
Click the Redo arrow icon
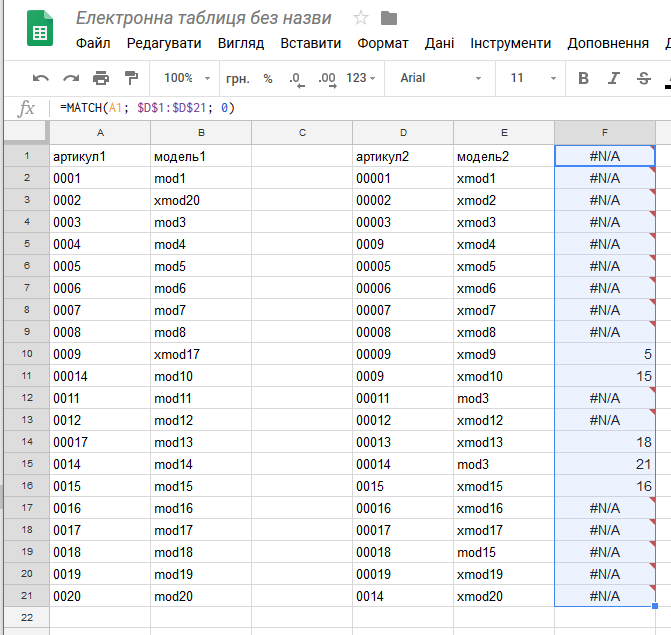[x=71, y=78]
